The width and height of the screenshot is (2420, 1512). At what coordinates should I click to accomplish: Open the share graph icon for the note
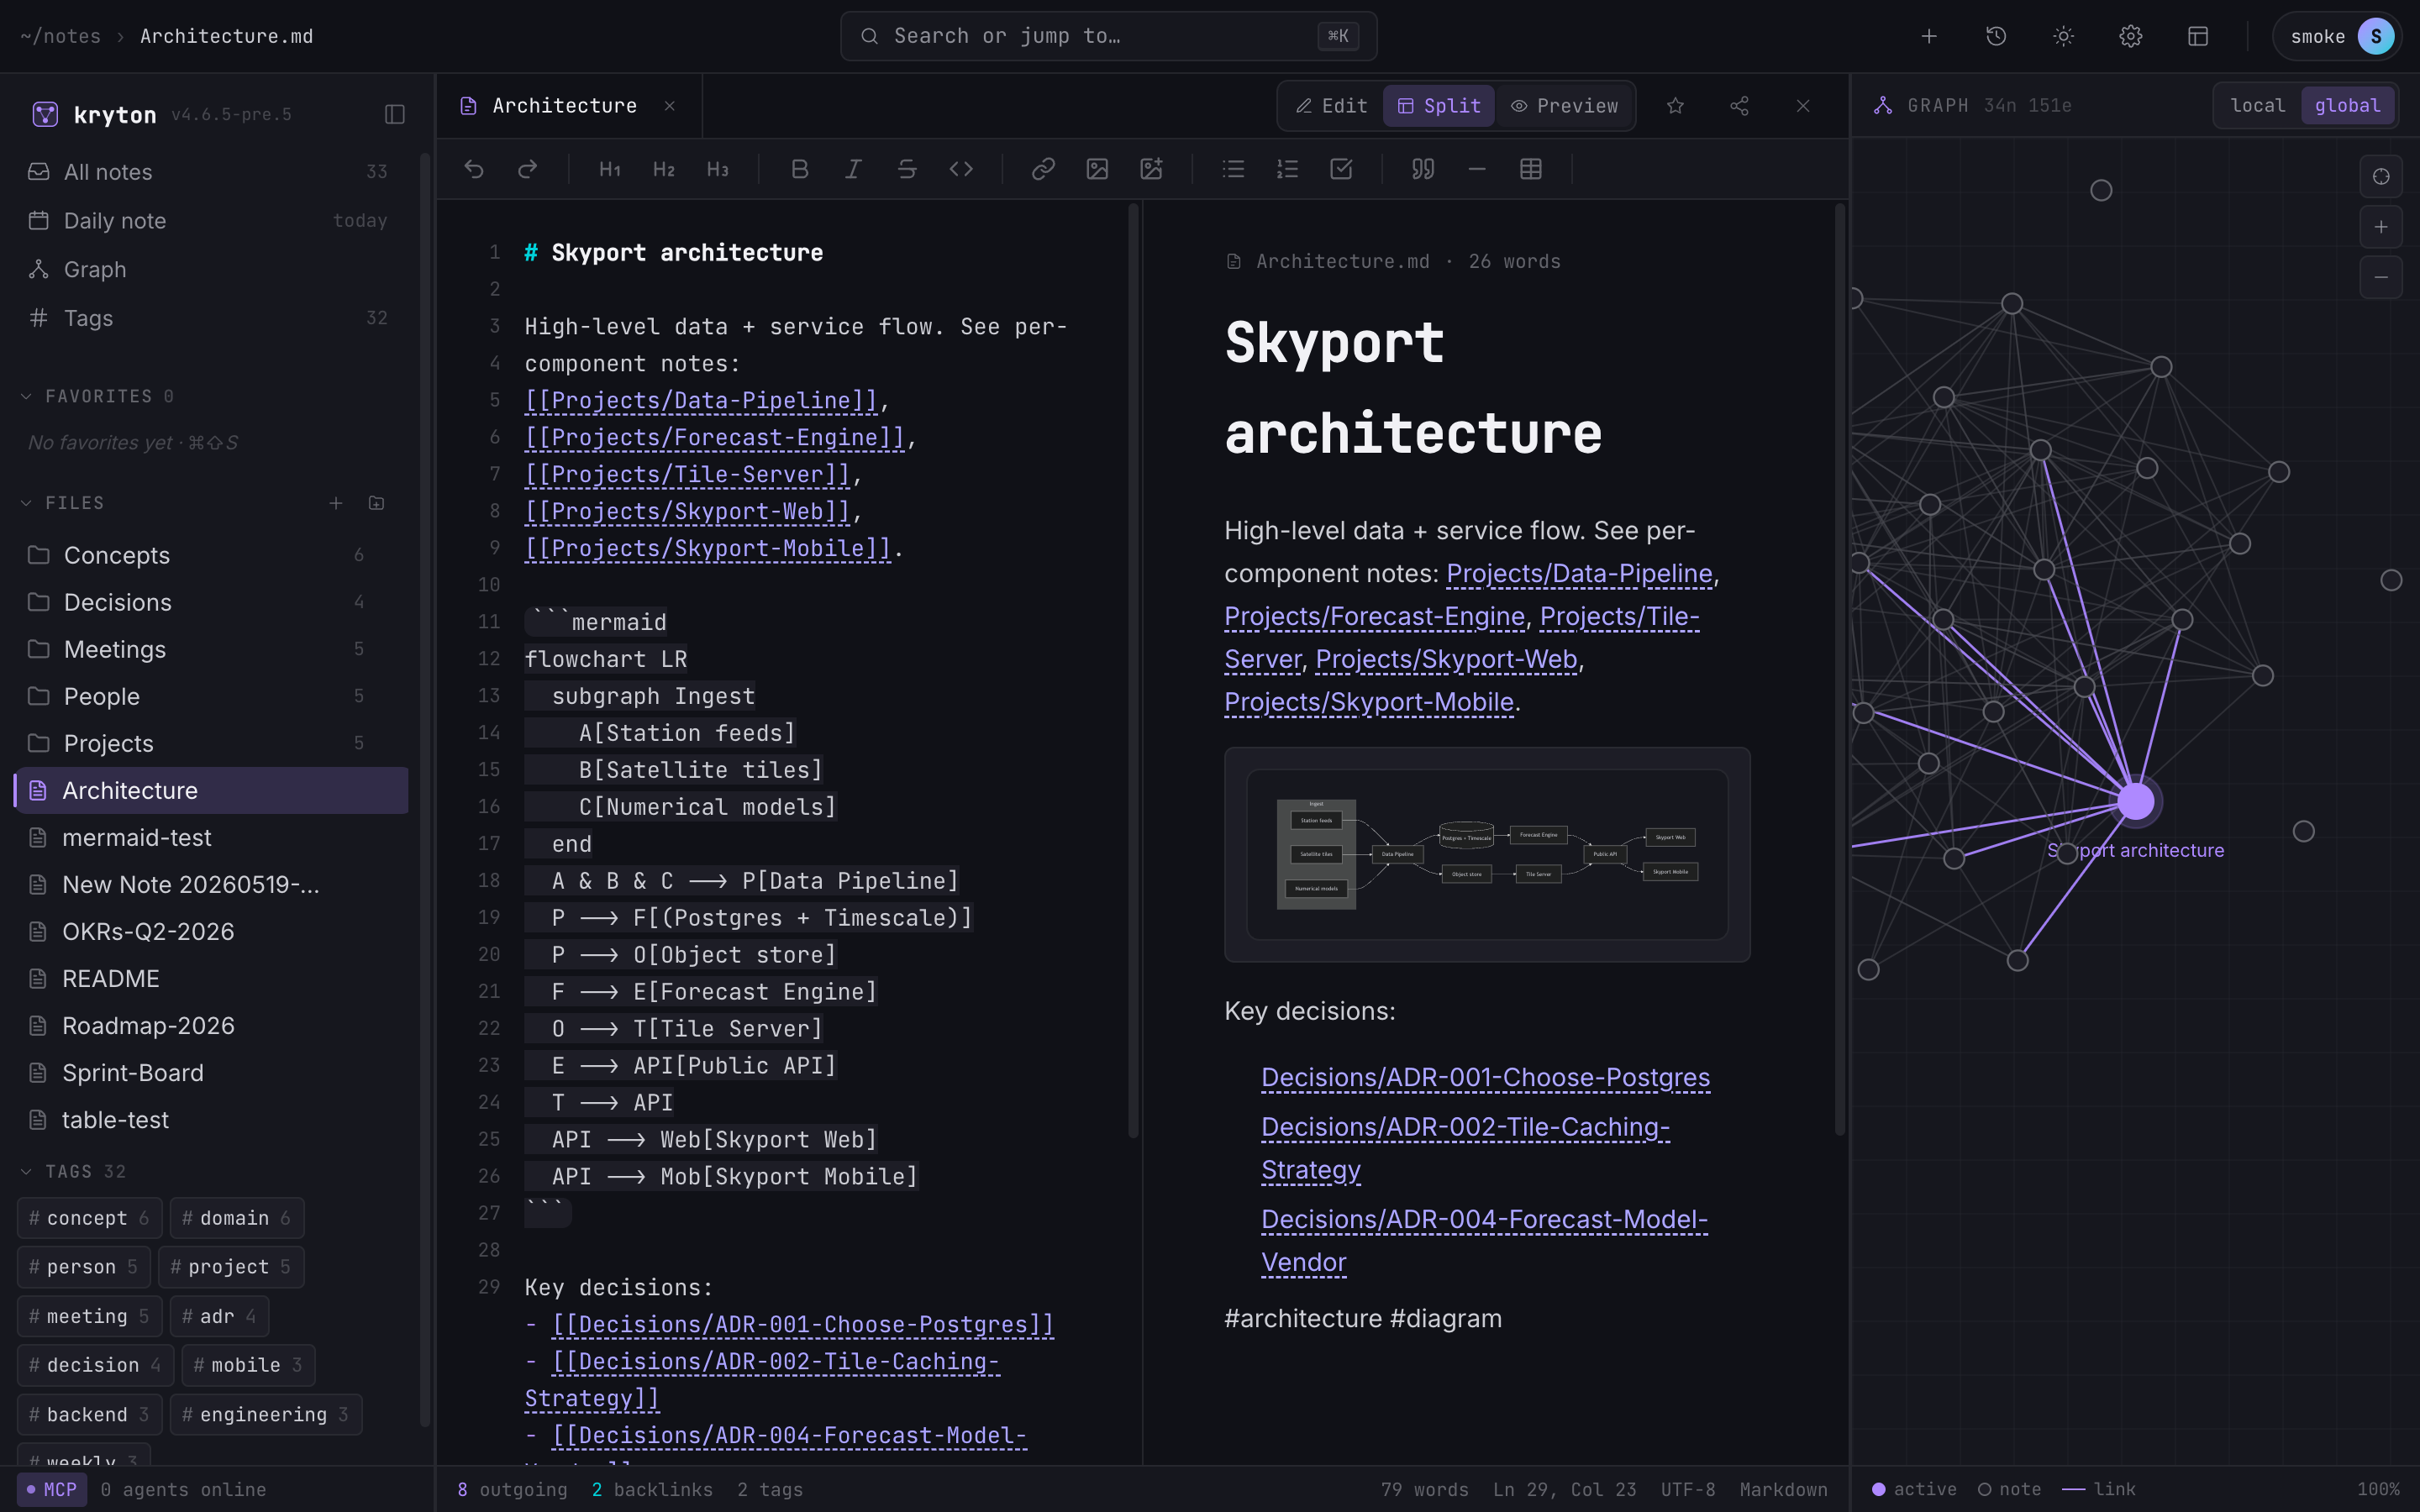[1739, 106]
